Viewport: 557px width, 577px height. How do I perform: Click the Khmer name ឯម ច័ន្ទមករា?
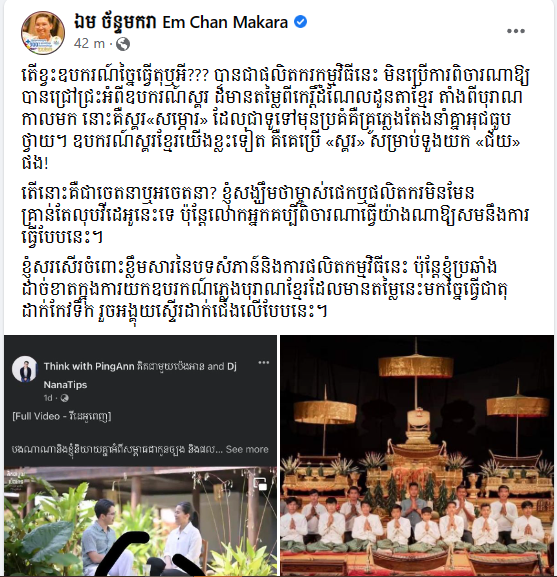click(x=115, y=22)
